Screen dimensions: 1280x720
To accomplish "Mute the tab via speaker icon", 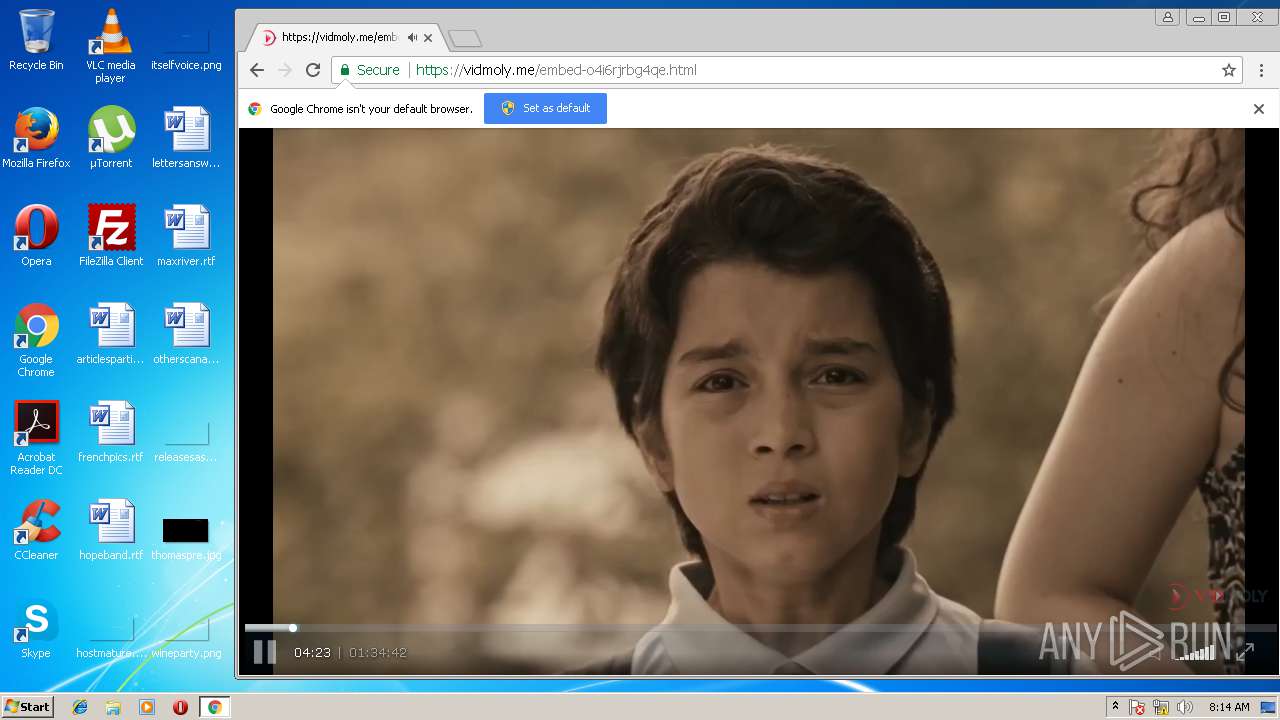I will [x=412, y=38].
